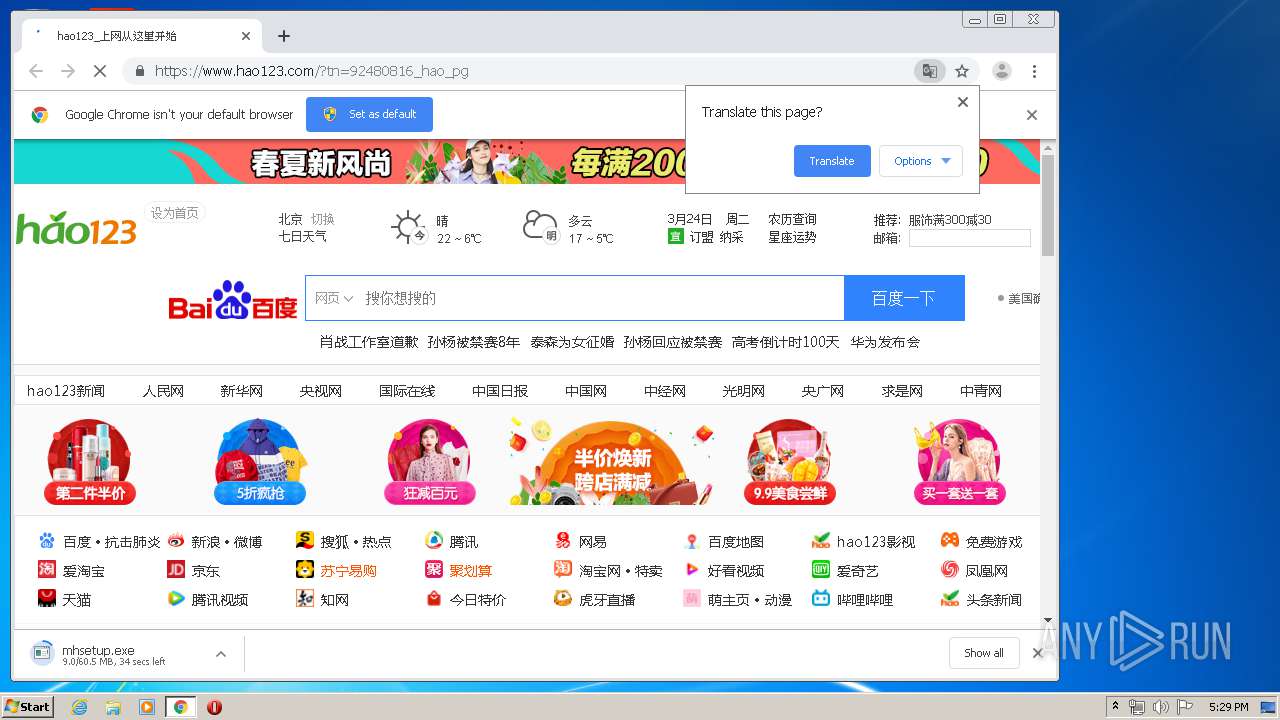The image size is (1280, 720).
Task: Open the 第二件半价 promo thumbnail
Action: [x=90, y=462]
